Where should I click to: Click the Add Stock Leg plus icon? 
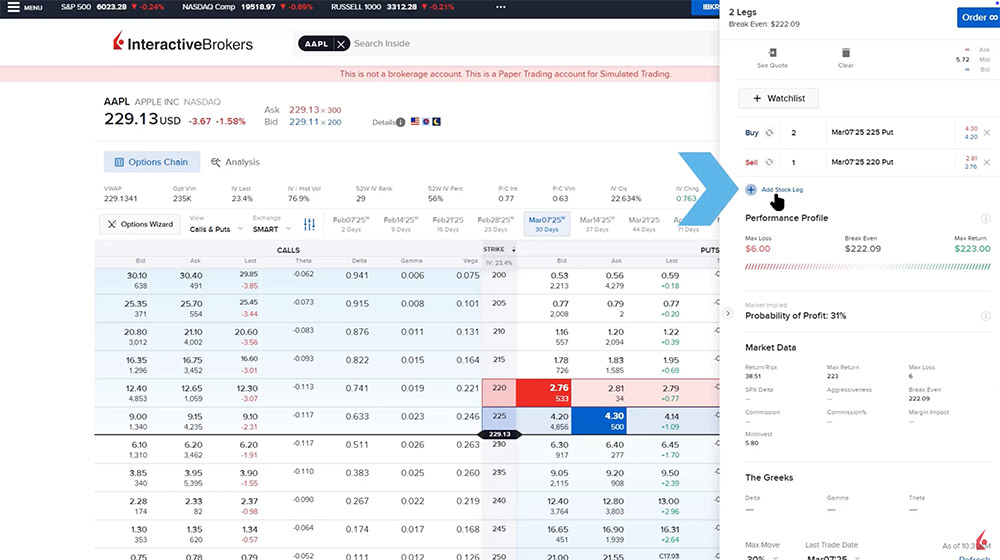(x=751, y=189)
